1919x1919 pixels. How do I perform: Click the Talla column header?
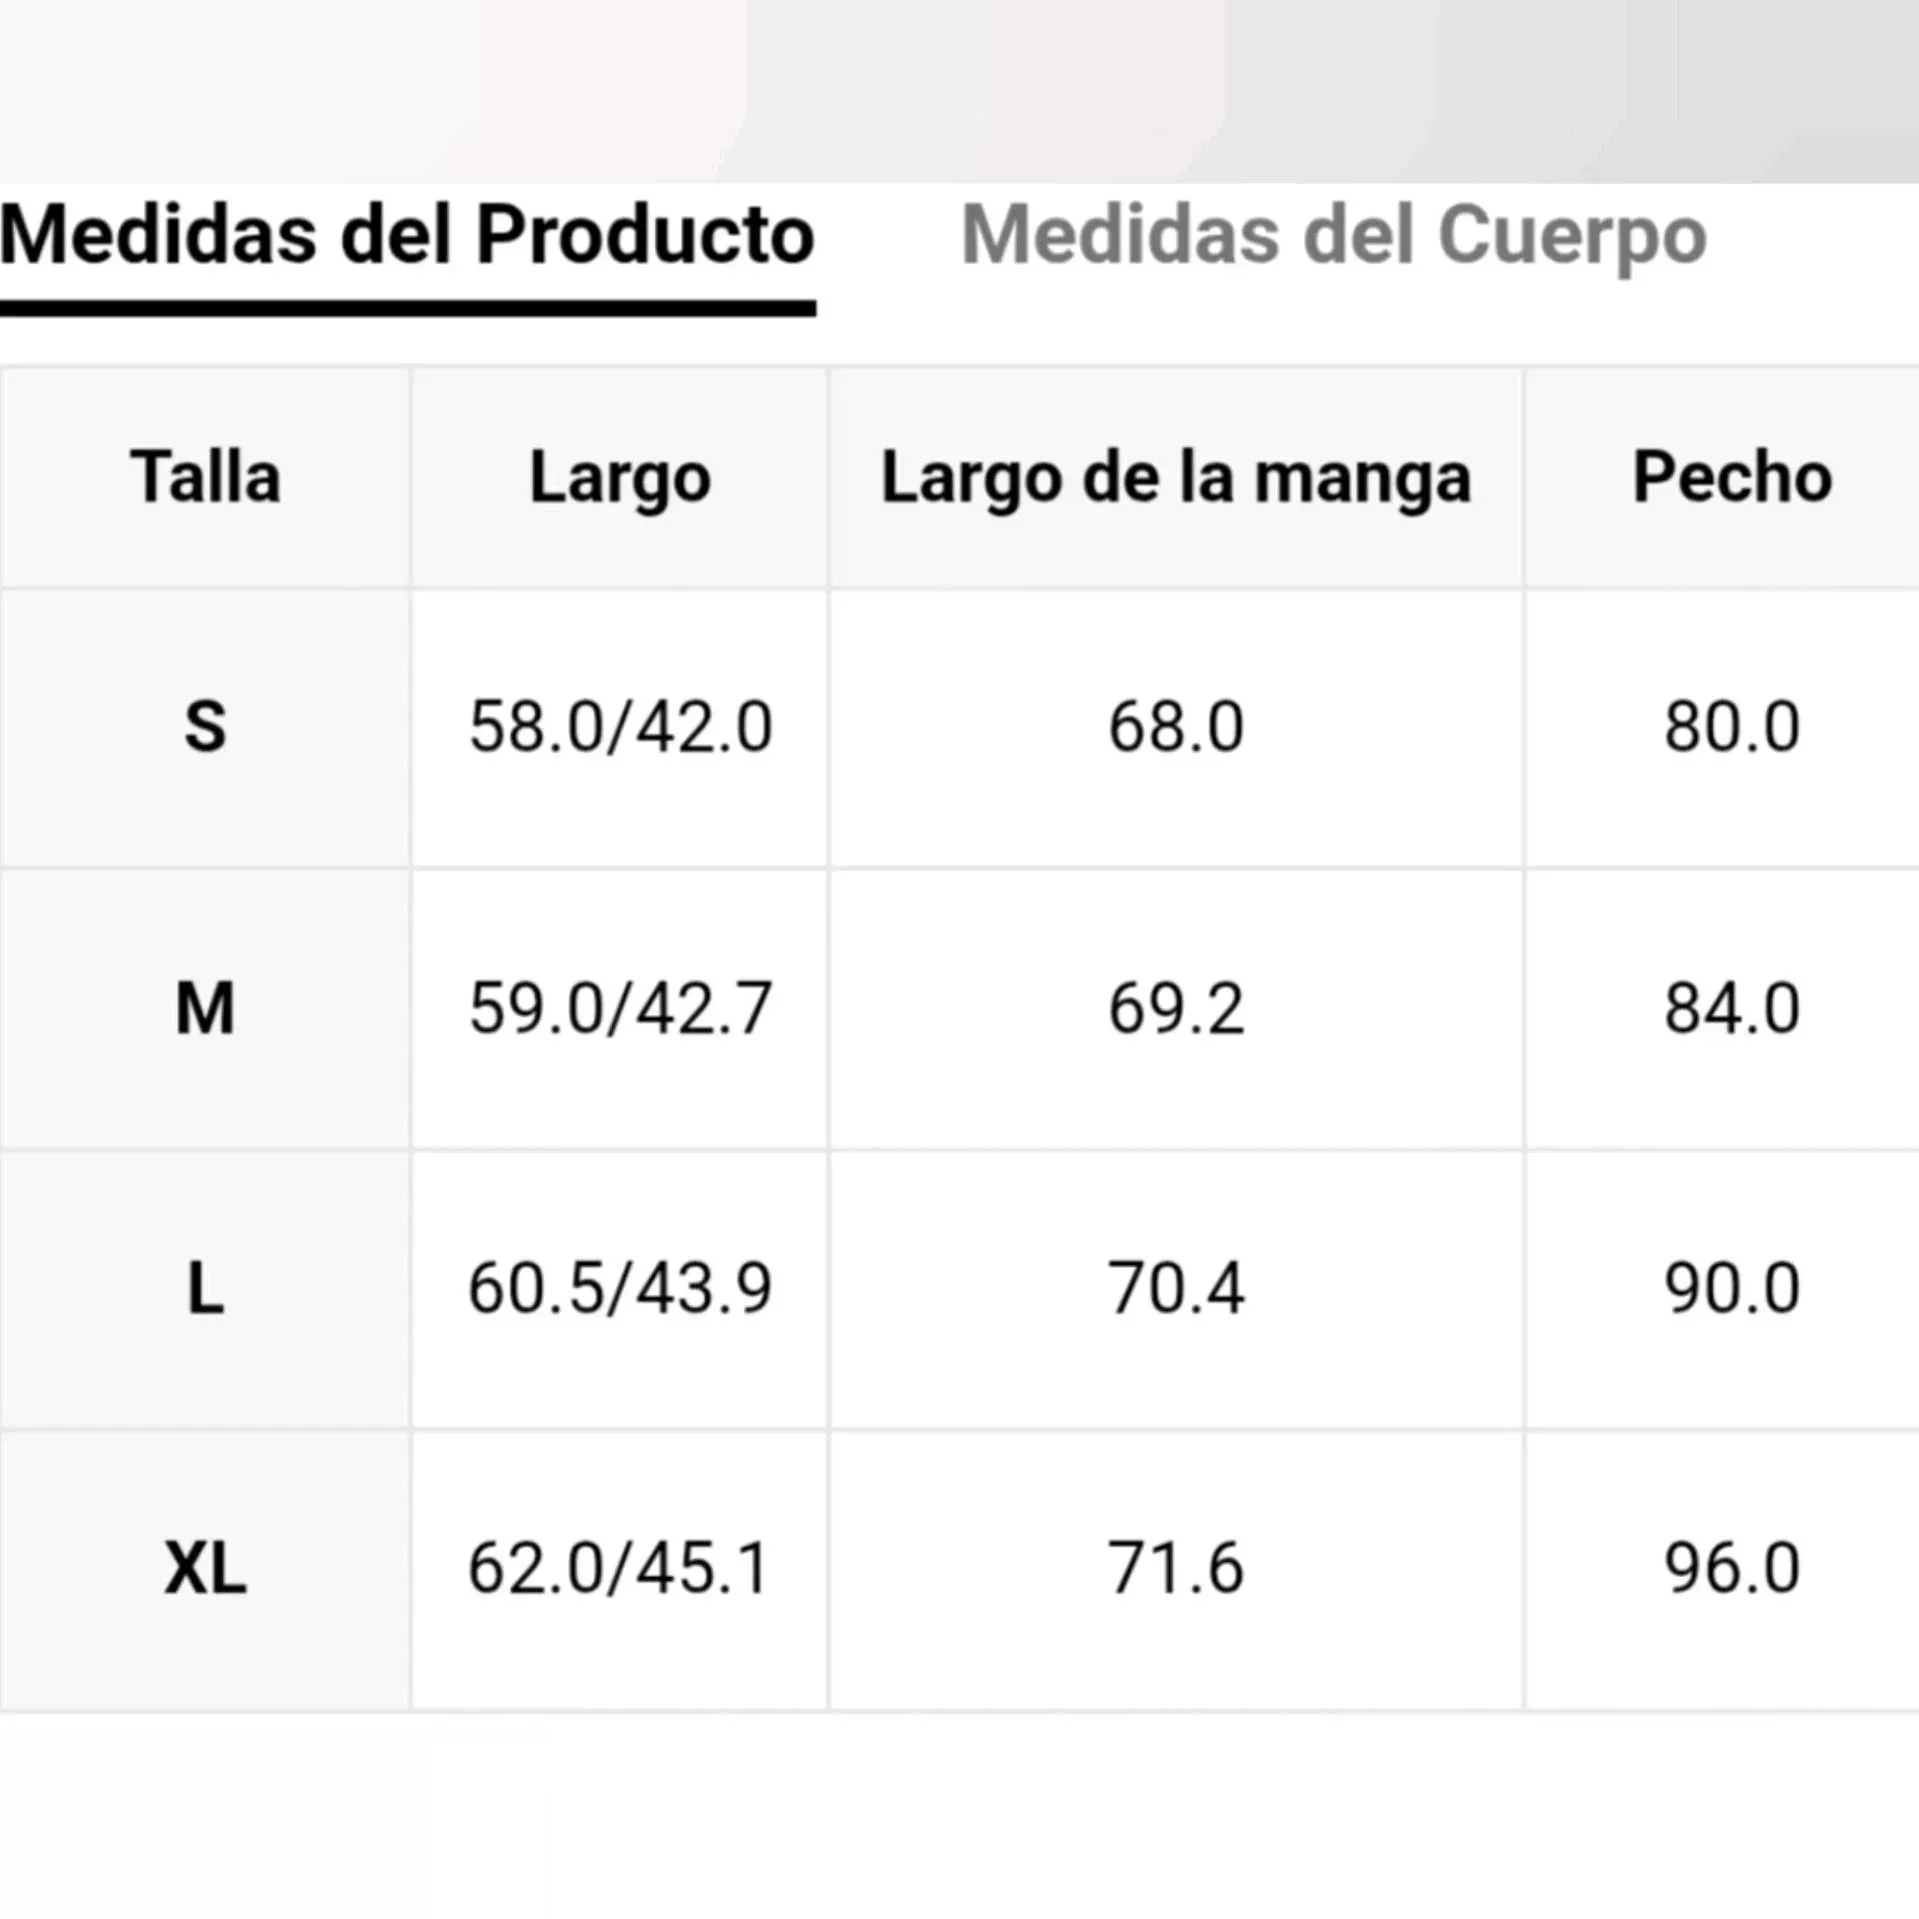205,477
